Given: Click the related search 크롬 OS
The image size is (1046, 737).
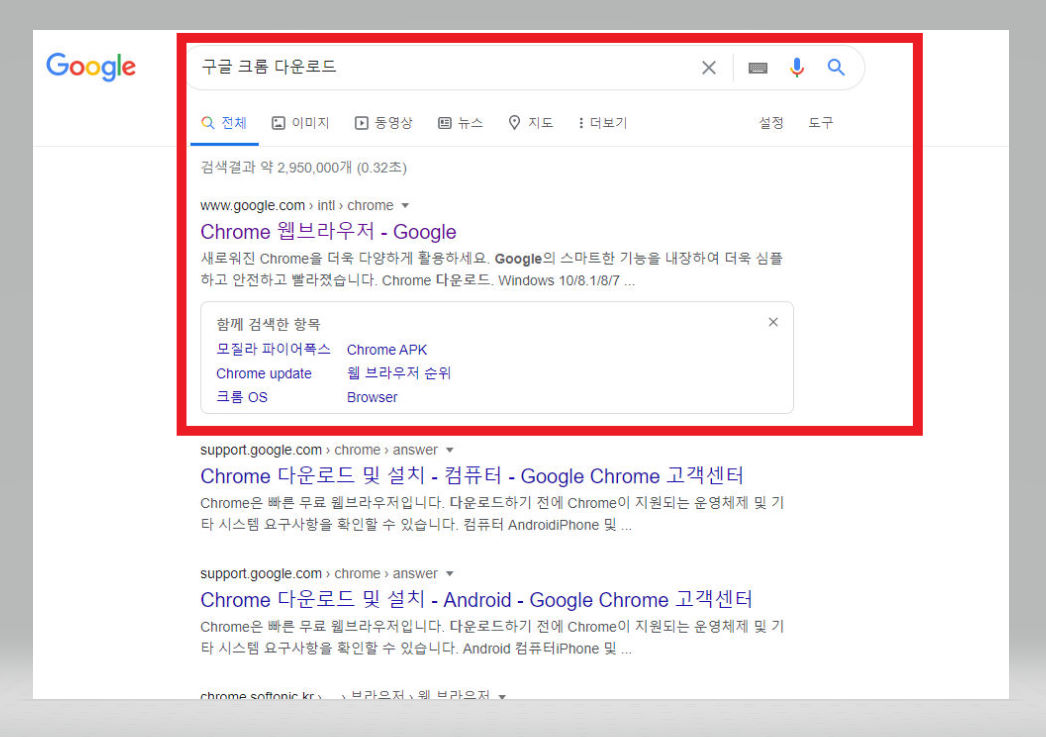Looking at the screenshot, I should 241,397.
